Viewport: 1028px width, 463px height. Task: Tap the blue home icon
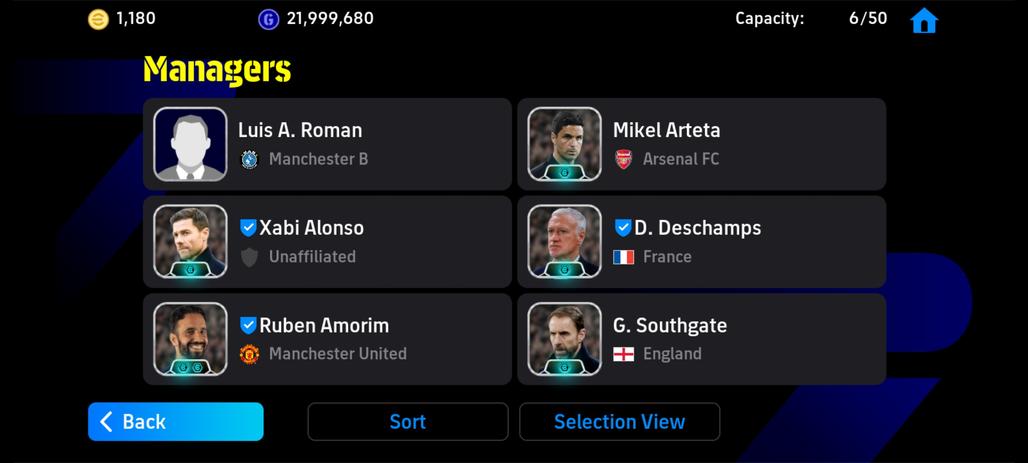[x=924, y=20]
